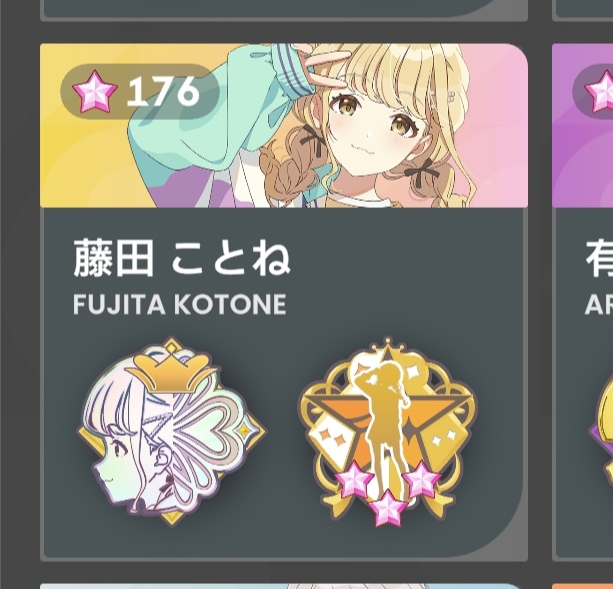Open Fujita Kotone's banner illustration

pyautogui.click(x=284, y=125)
